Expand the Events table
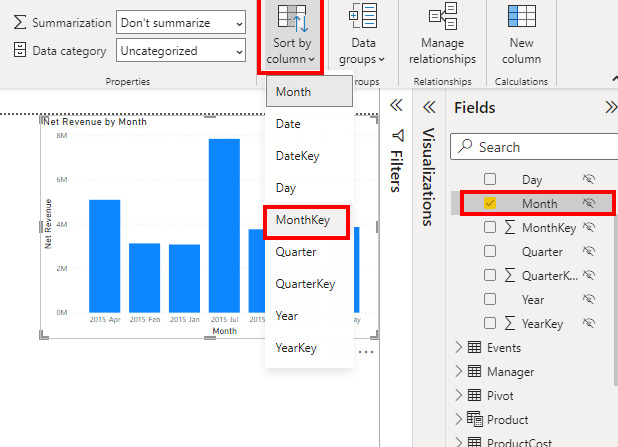618x447 pixels. point(460,347)
